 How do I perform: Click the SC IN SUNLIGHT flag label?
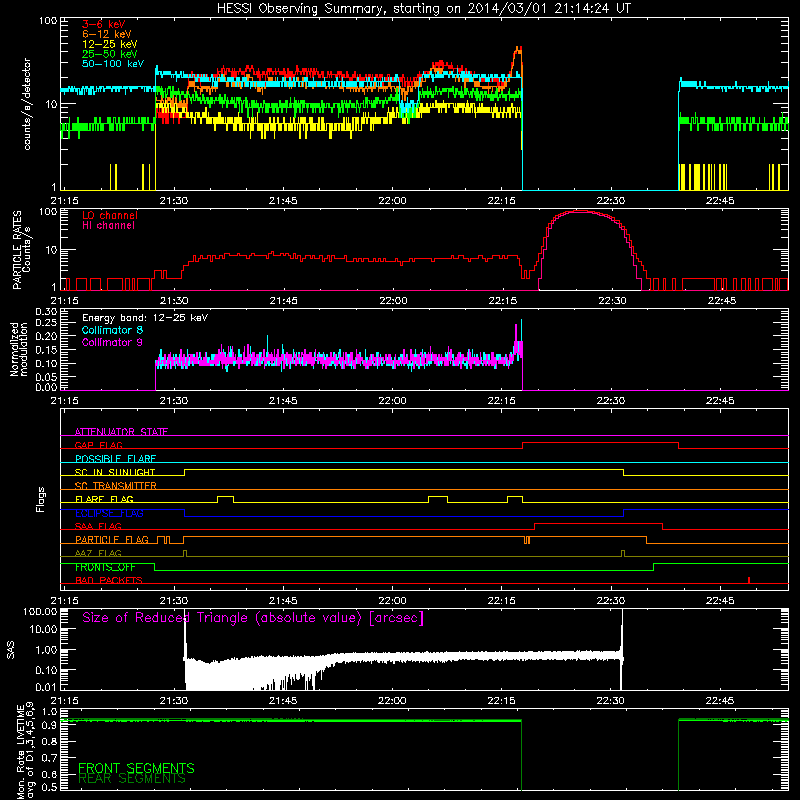coord(115,472)
